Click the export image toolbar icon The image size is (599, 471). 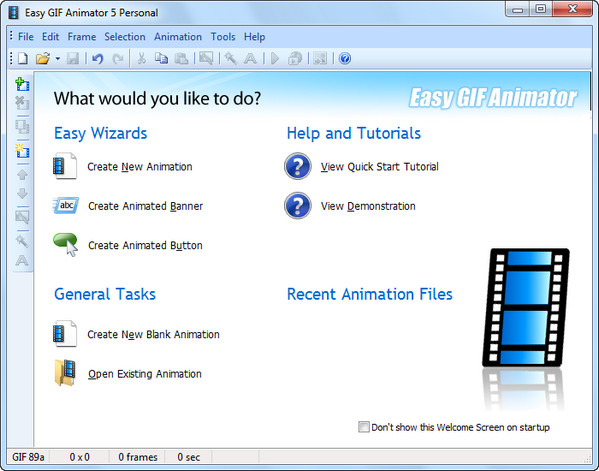coord(320,58)
